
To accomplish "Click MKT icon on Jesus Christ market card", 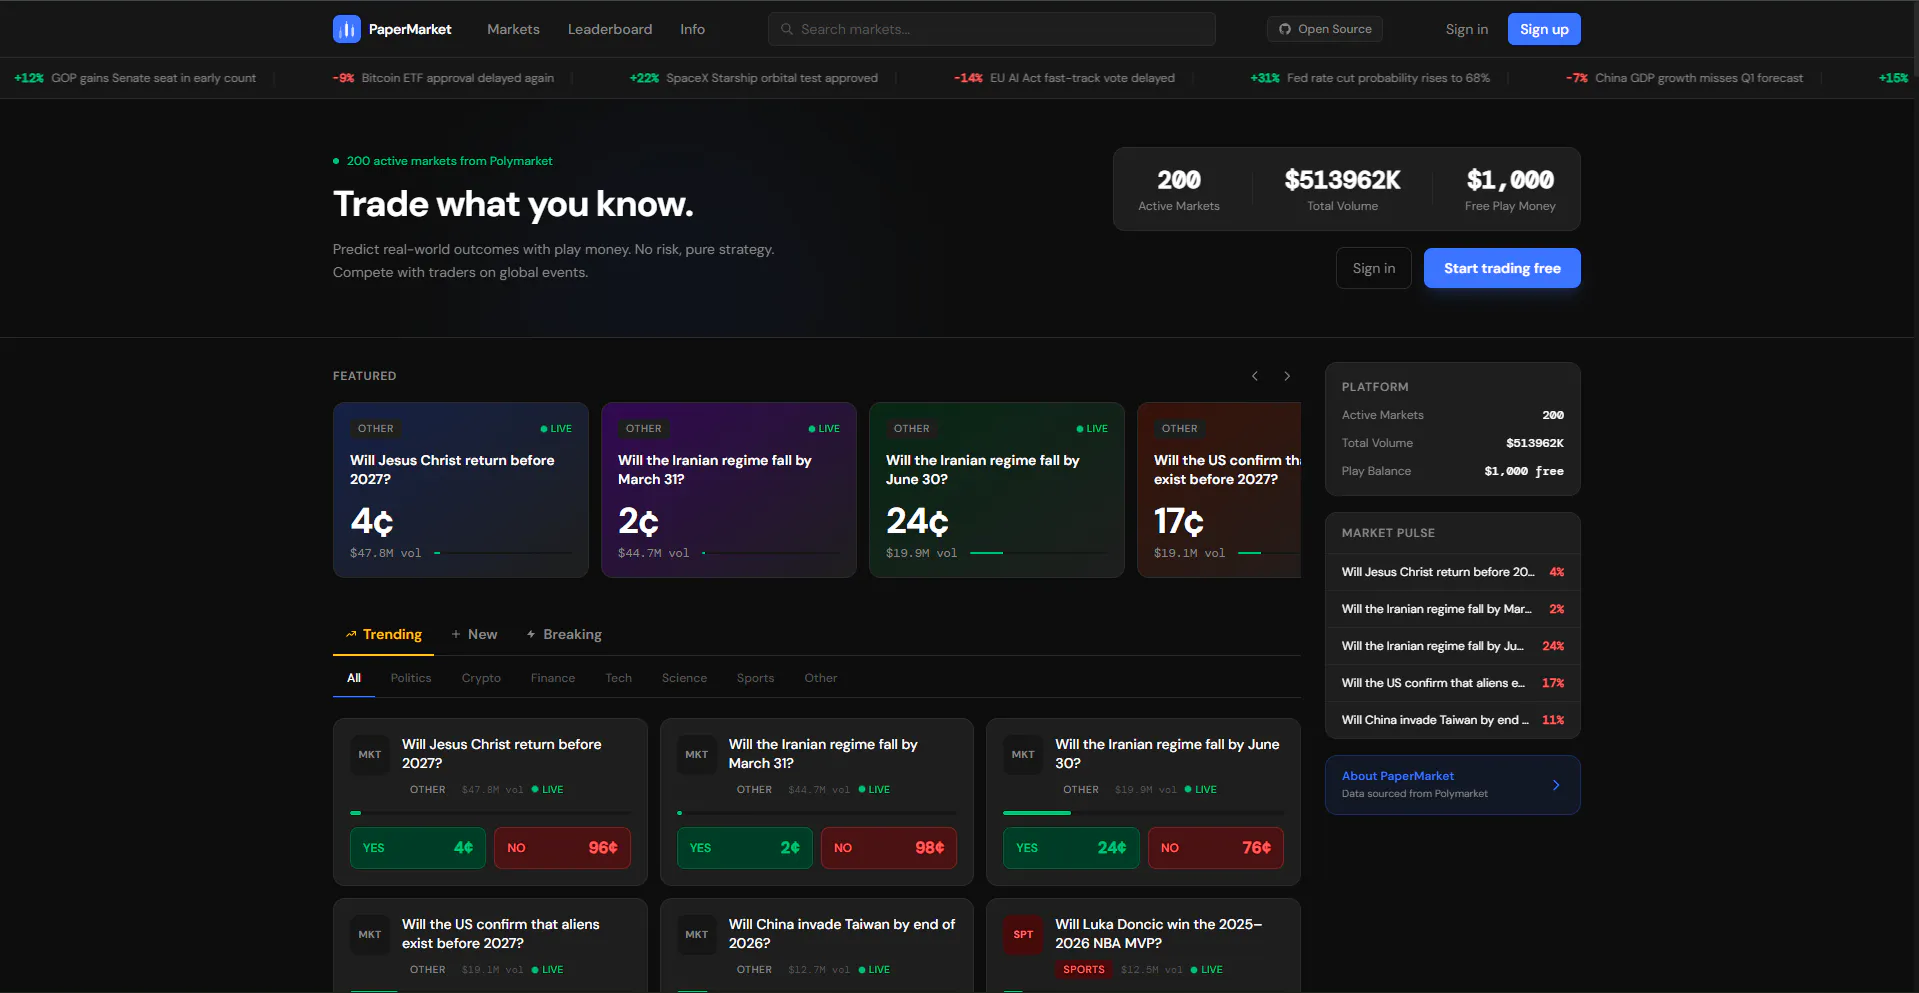I will [x=370, y=755].
